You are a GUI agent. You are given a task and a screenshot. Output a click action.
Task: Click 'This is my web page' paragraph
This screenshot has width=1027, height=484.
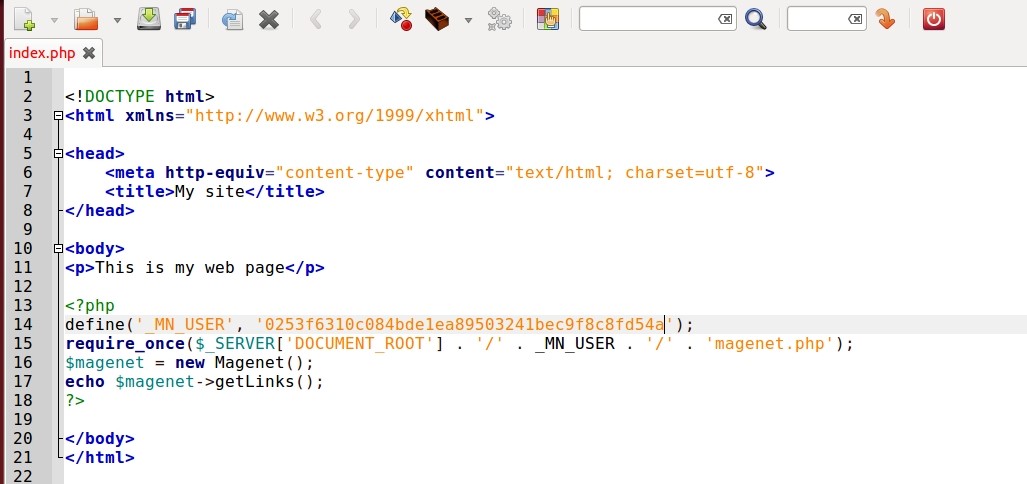point(190,268)
